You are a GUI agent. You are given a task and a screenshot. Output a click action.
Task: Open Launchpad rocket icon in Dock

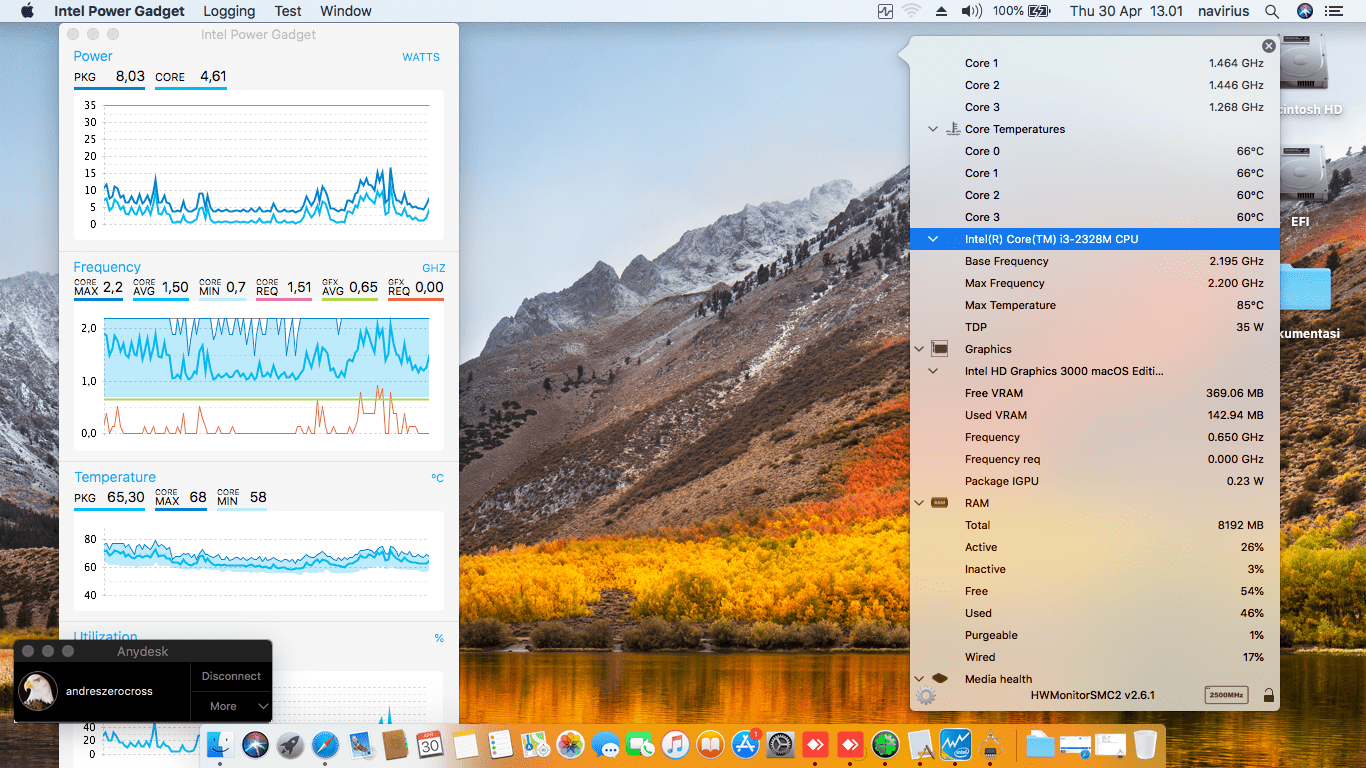(x=290, y=744)
